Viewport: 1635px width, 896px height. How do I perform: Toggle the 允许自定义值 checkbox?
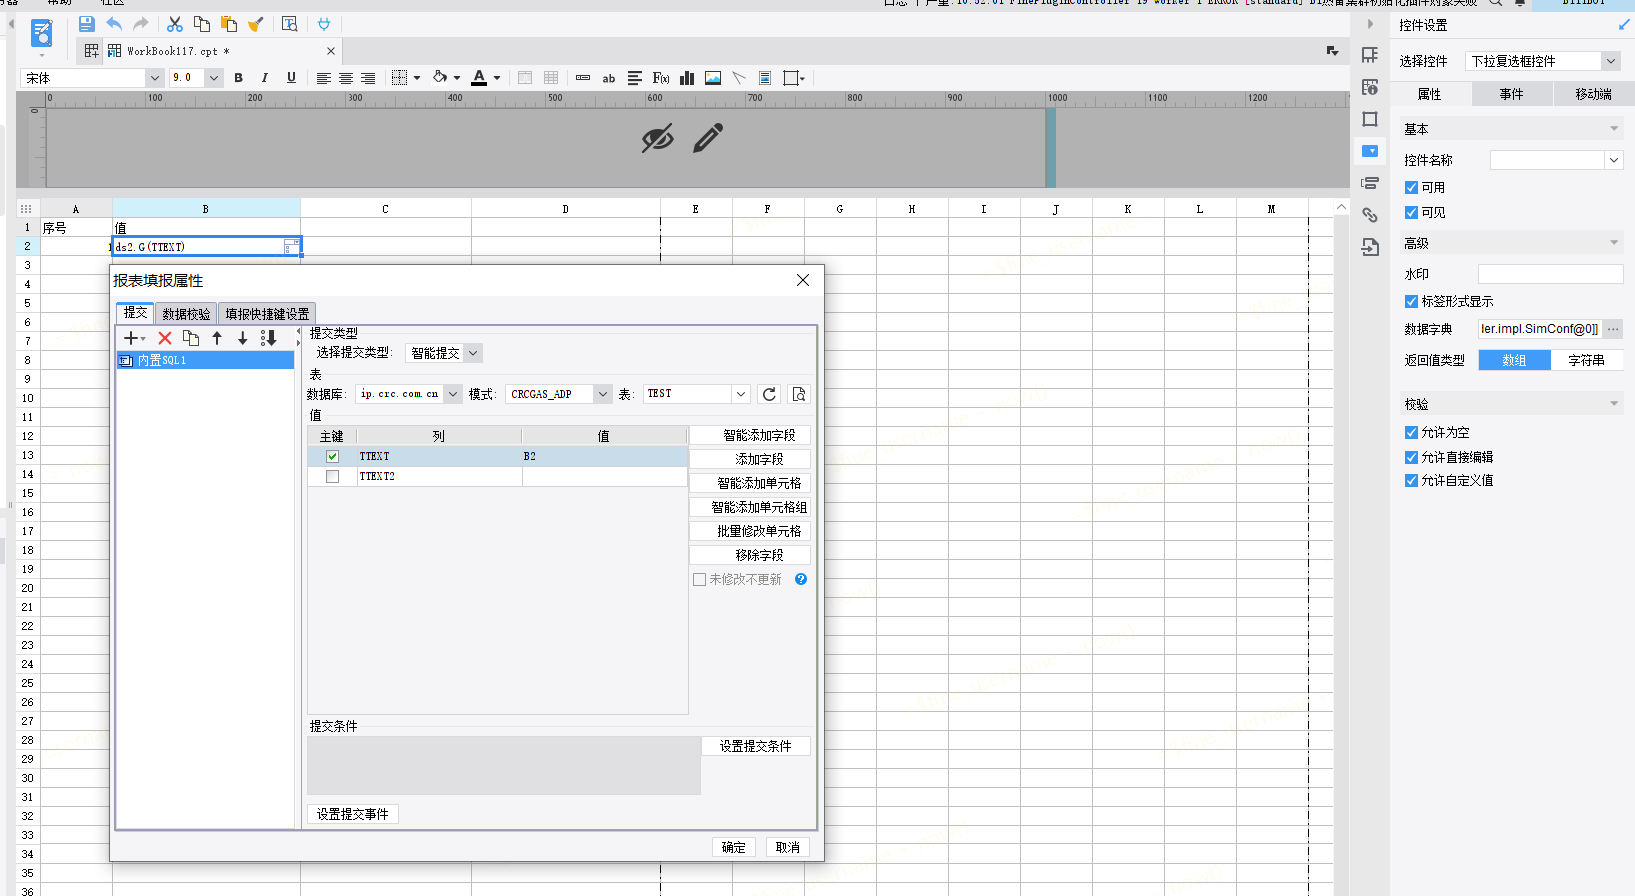1411,480
